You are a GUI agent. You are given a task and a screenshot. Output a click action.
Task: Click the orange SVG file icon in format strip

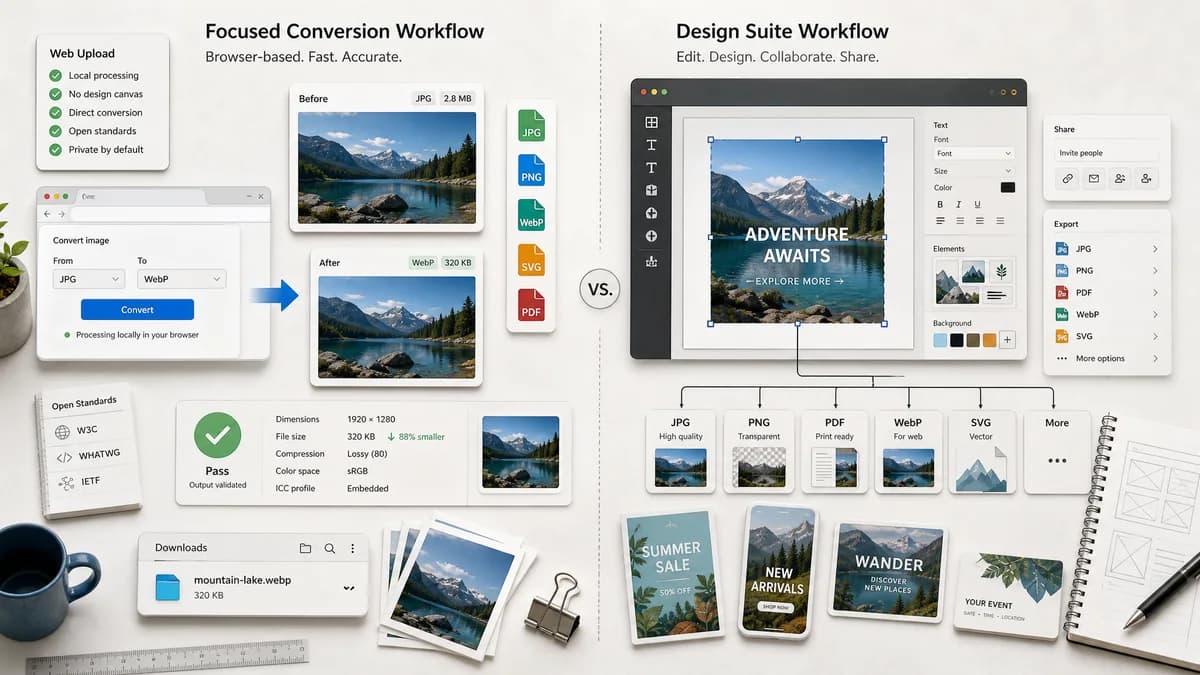pos(531,260)
